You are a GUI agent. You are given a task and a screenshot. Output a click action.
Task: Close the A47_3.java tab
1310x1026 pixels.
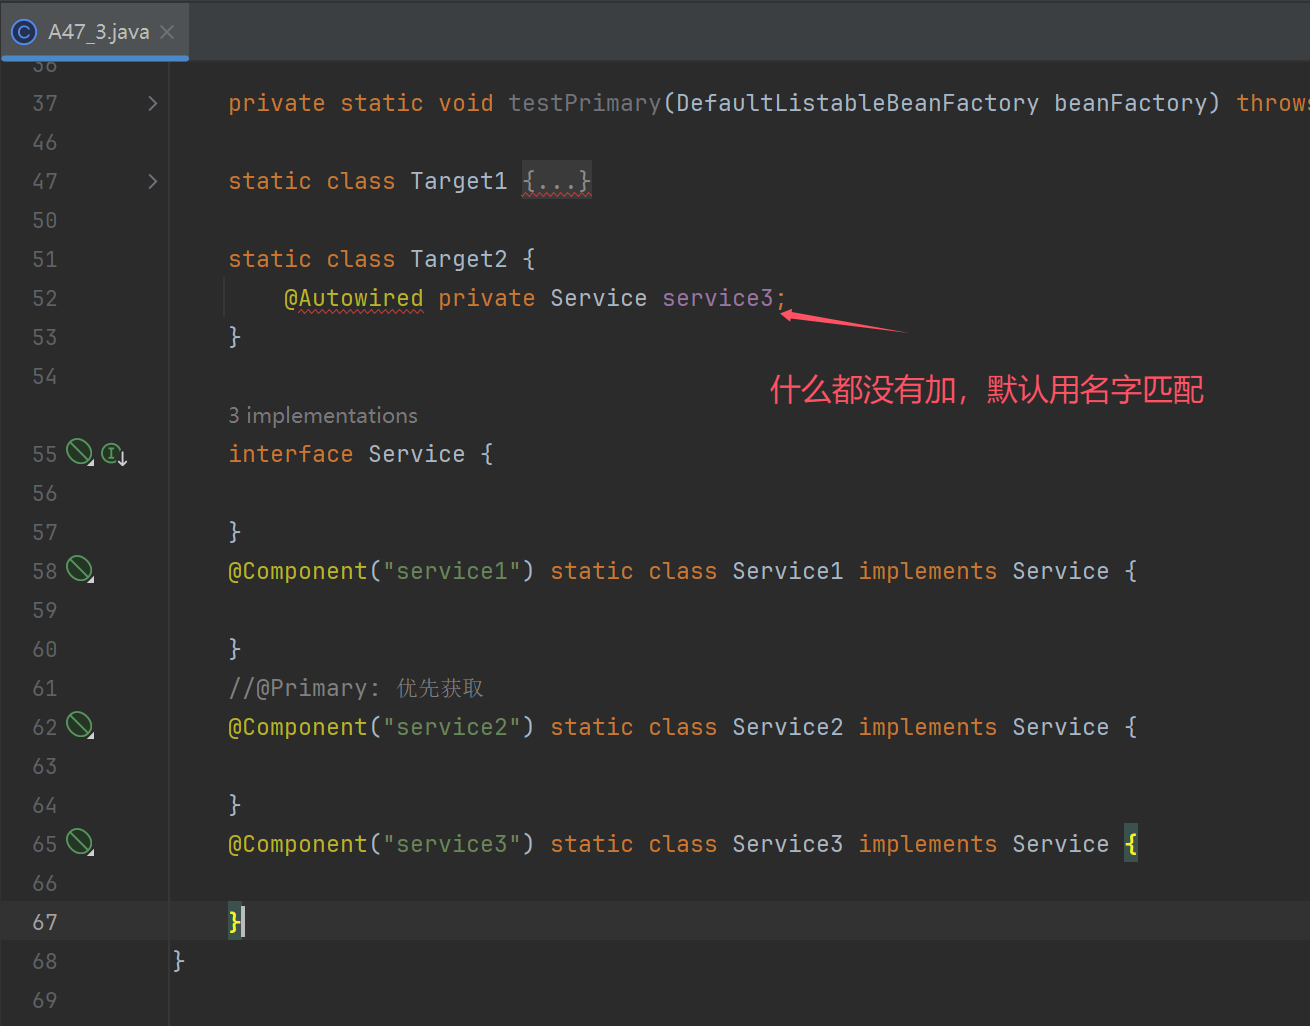click(167, 32)
